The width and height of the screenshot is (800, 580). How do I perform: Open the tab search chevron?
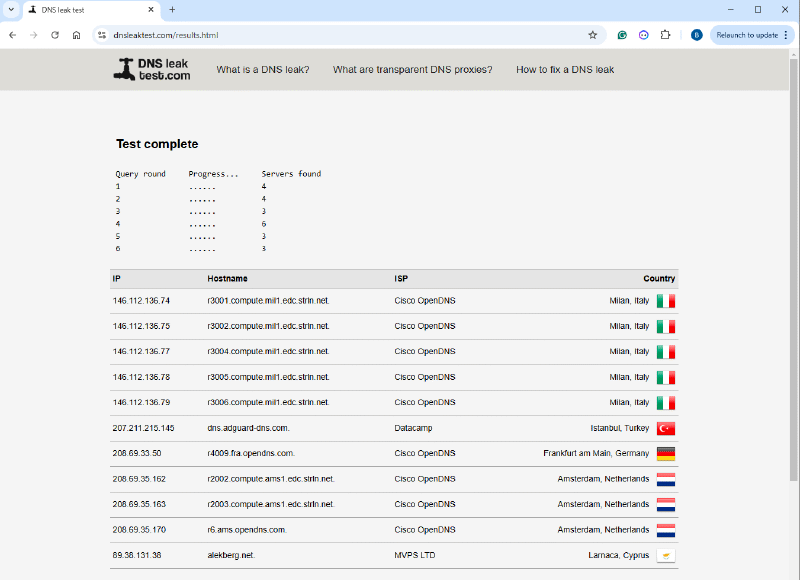point(10,10)
